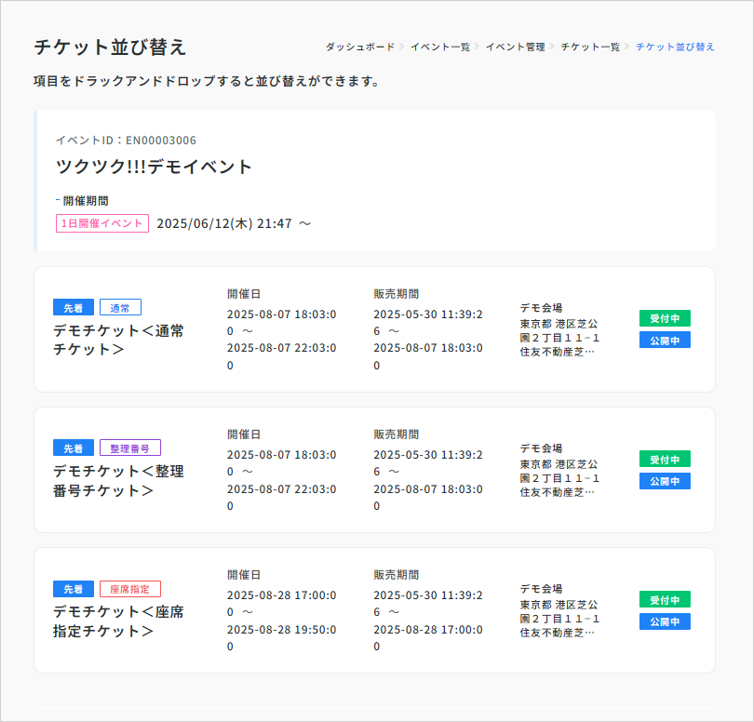The image size is (754, 722).
Task: Select the デモチケット＜座席指定チケット＞ title
Action: (118, 621)
